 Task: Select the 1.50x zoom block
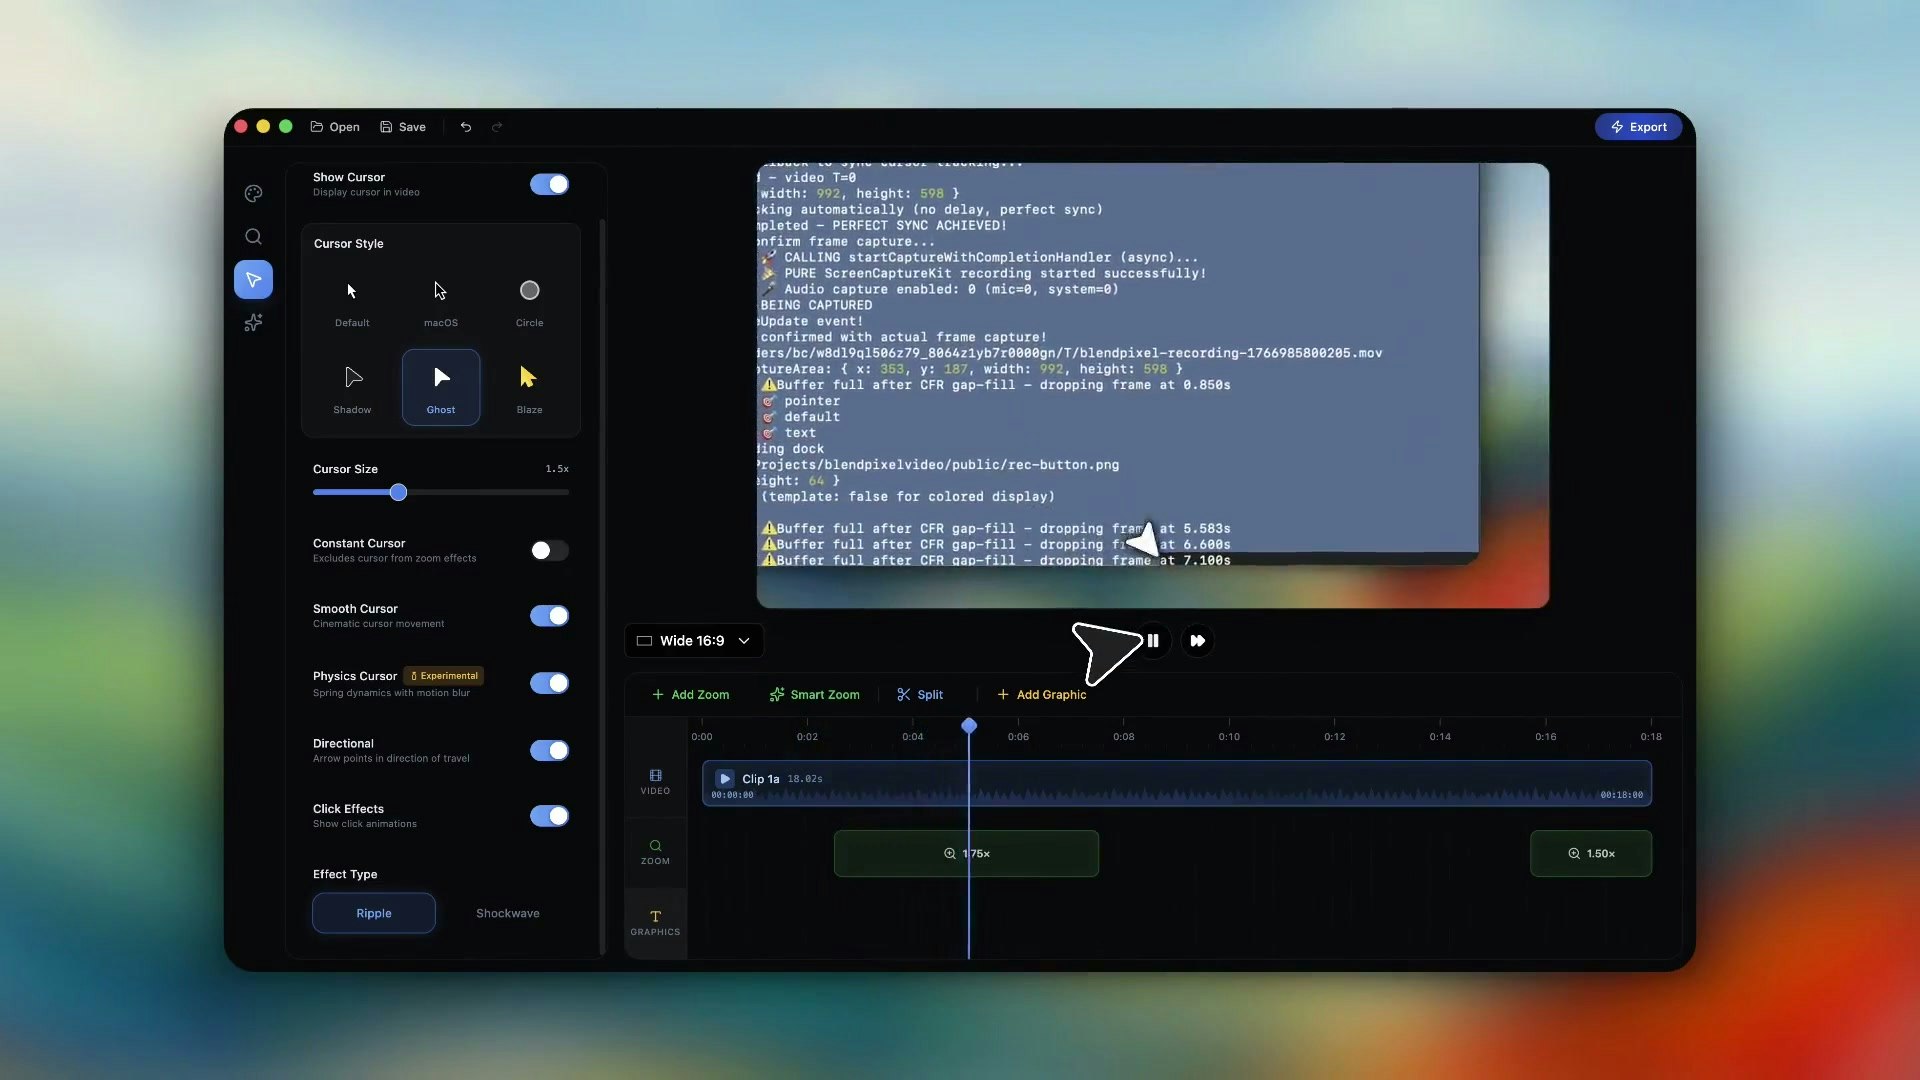[x=1591, y=853]
